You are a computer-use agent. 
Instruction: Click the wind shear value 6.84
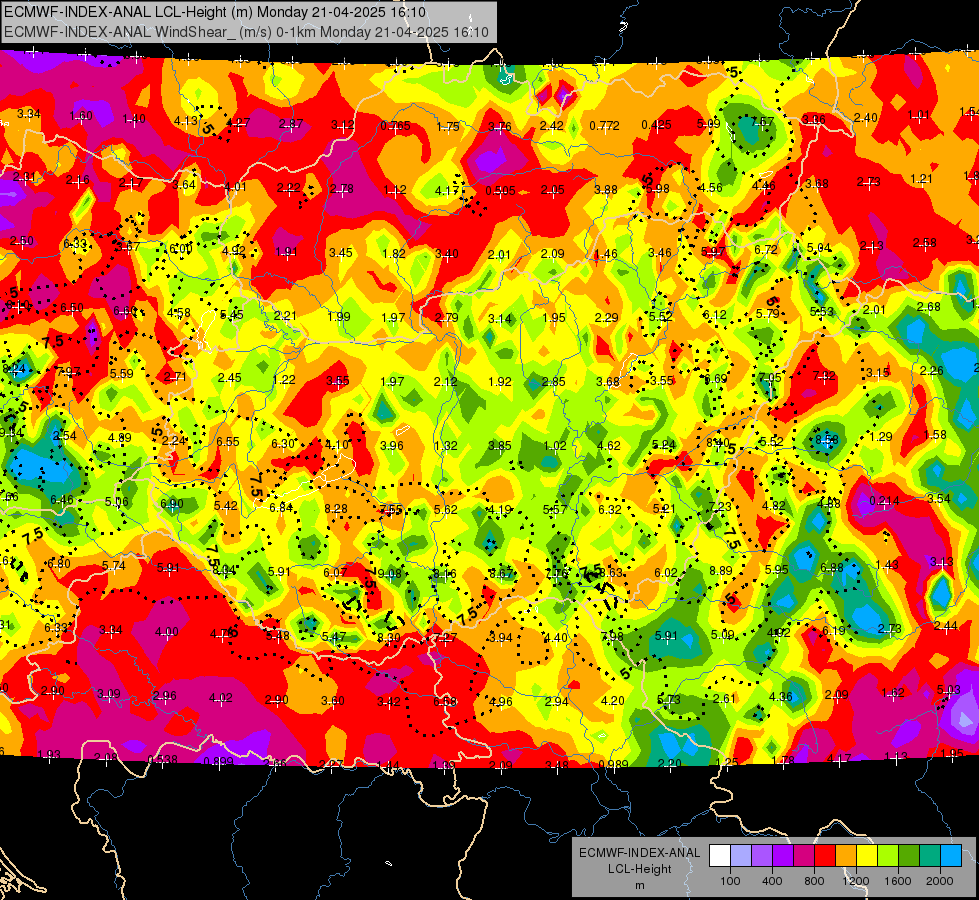tap(281, 507)
